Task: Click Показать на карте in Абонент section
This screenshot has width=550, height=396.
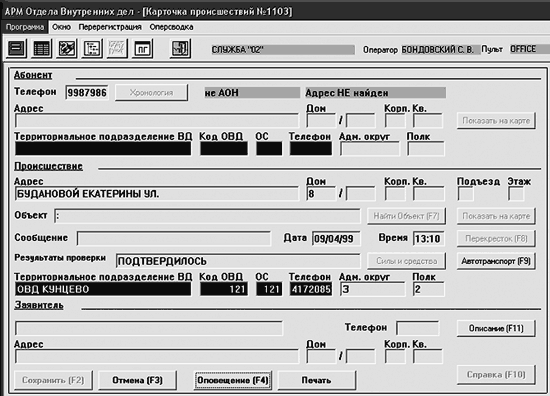Action: click(496, 121)
